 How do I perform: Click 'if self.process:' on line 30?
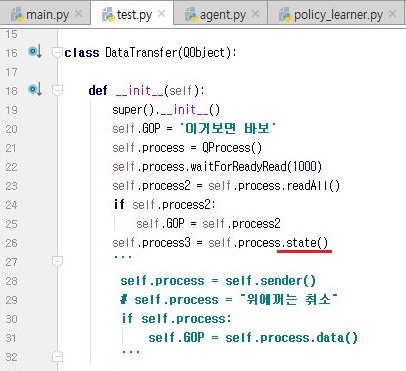[176, 319]
